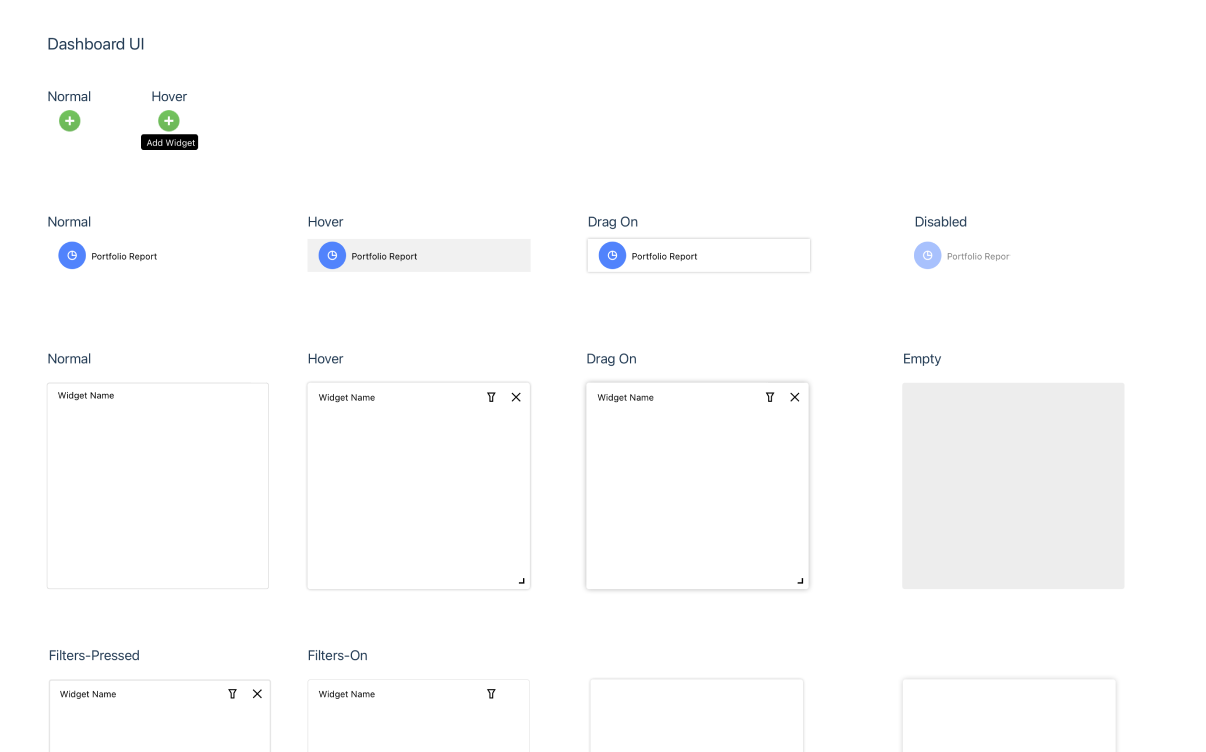Close the Hover widget with its X icon
Viewport: 1206px width, 752px height.
515,397
